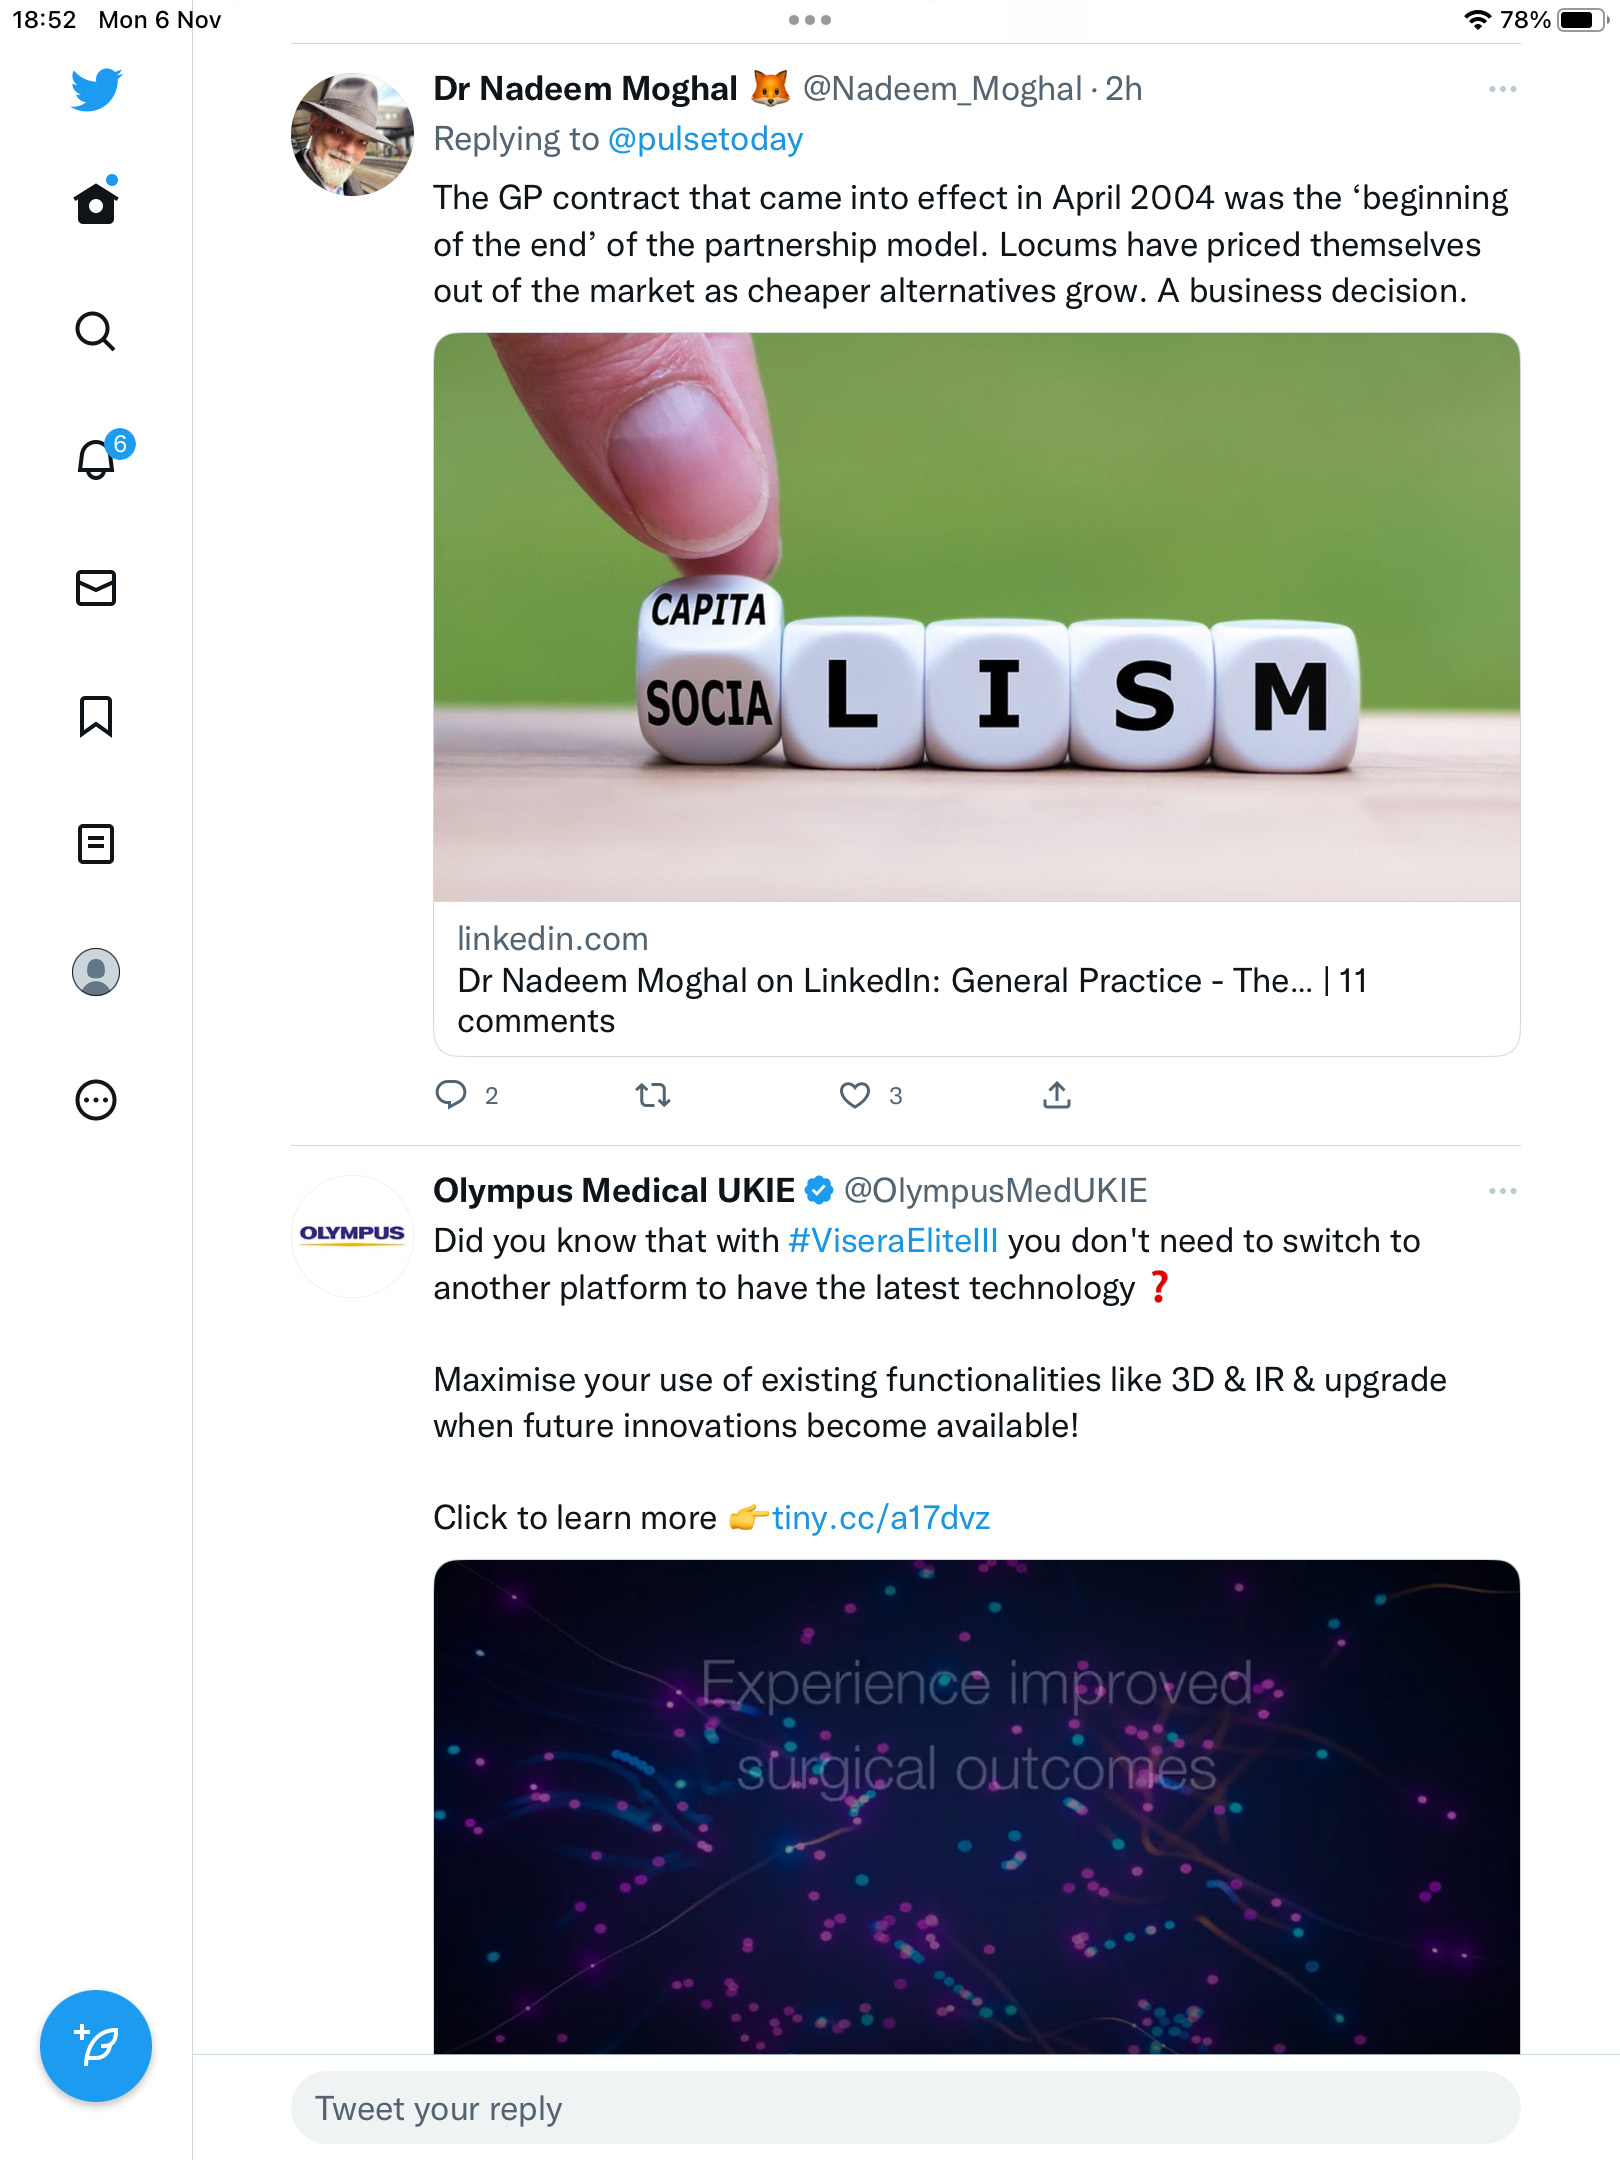
Task: Focus the Tweet your reply field
Action: coord(905,2108)
